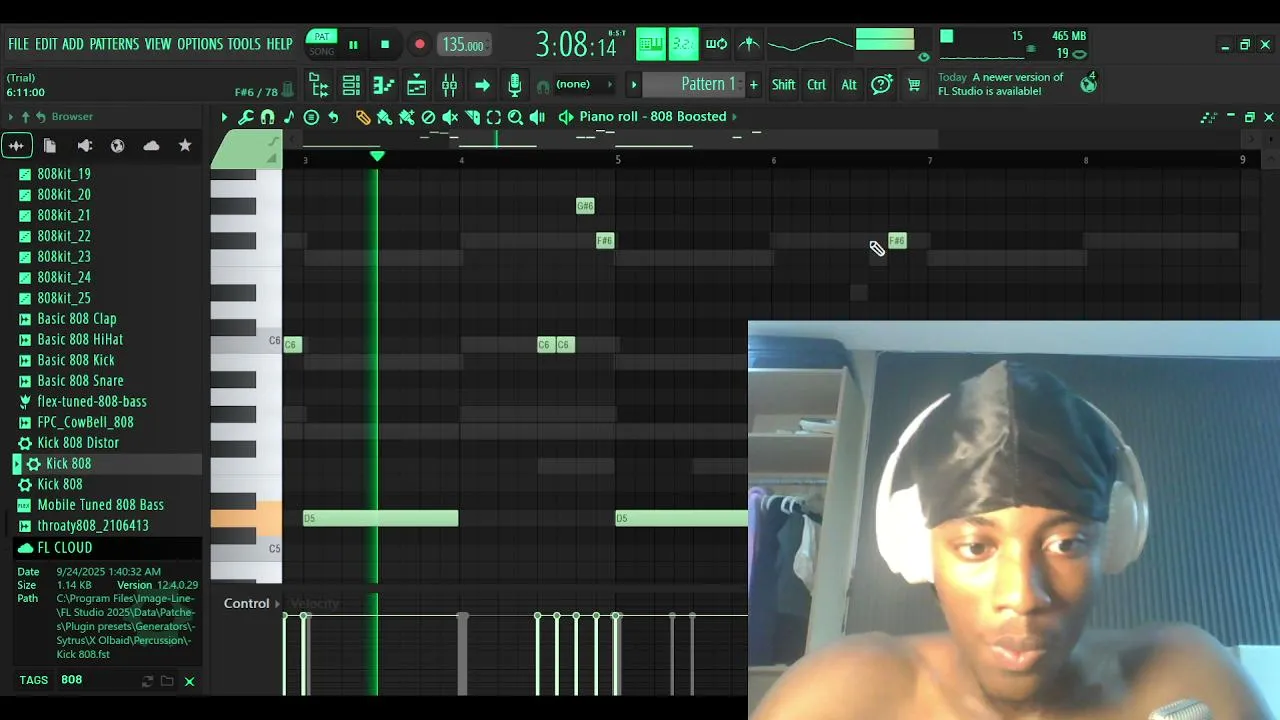Click the 135.000 tempo field

pos(463,45)
